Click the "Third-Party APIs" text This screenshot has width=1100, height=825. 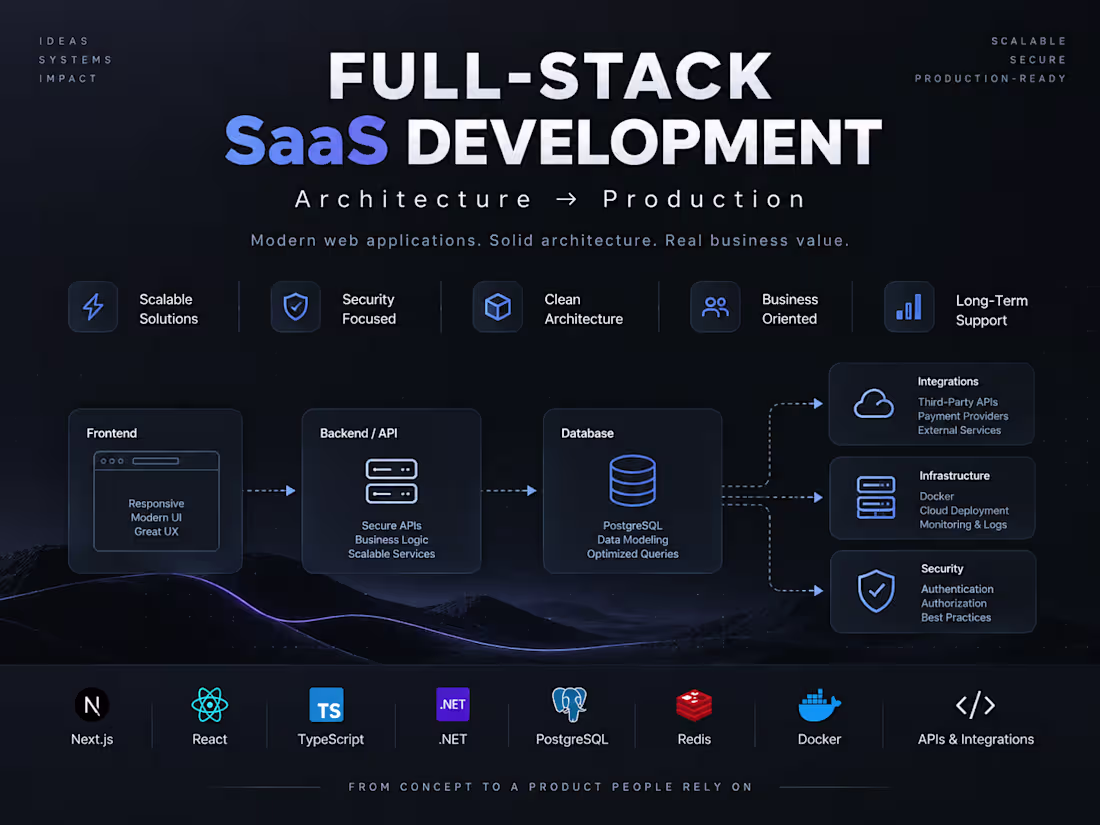click(x=958, y=402)
